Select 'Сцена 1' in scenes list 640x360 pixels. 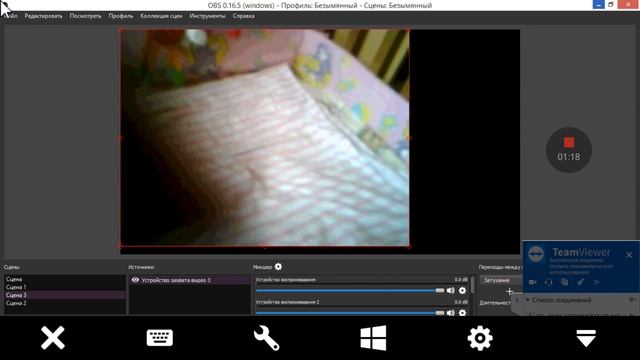65,287
